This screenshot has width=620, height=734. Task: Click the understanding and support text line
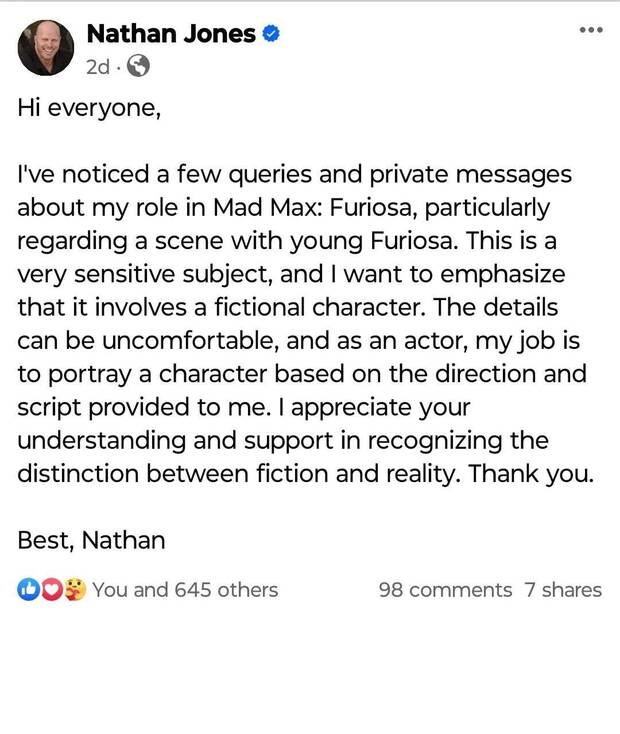pyautogui.click(x=283, y=440)
